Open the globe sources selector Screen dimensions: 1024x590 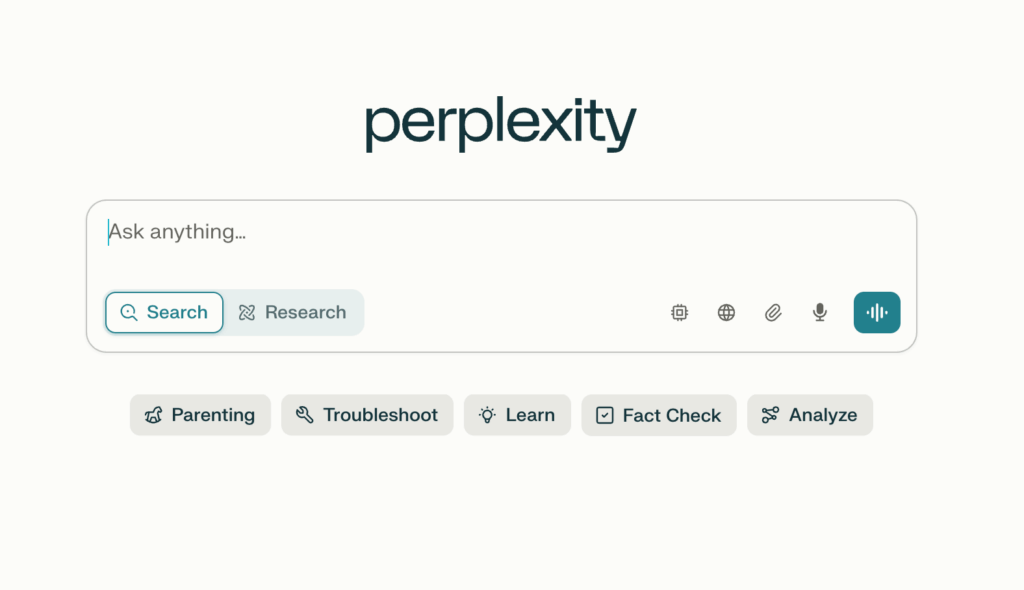pyautogui.click(x=726, y=312)
